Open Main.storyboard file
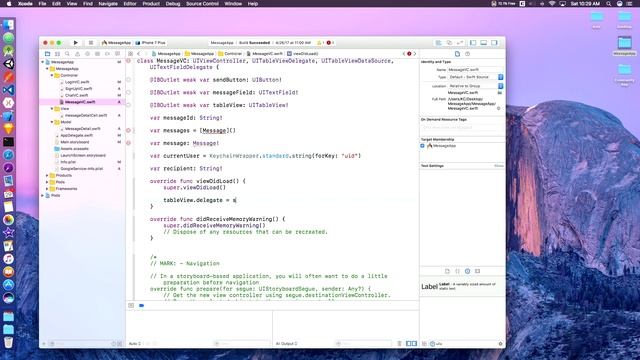The width and height of the screenshot is (640, 360). click(74, 142)
